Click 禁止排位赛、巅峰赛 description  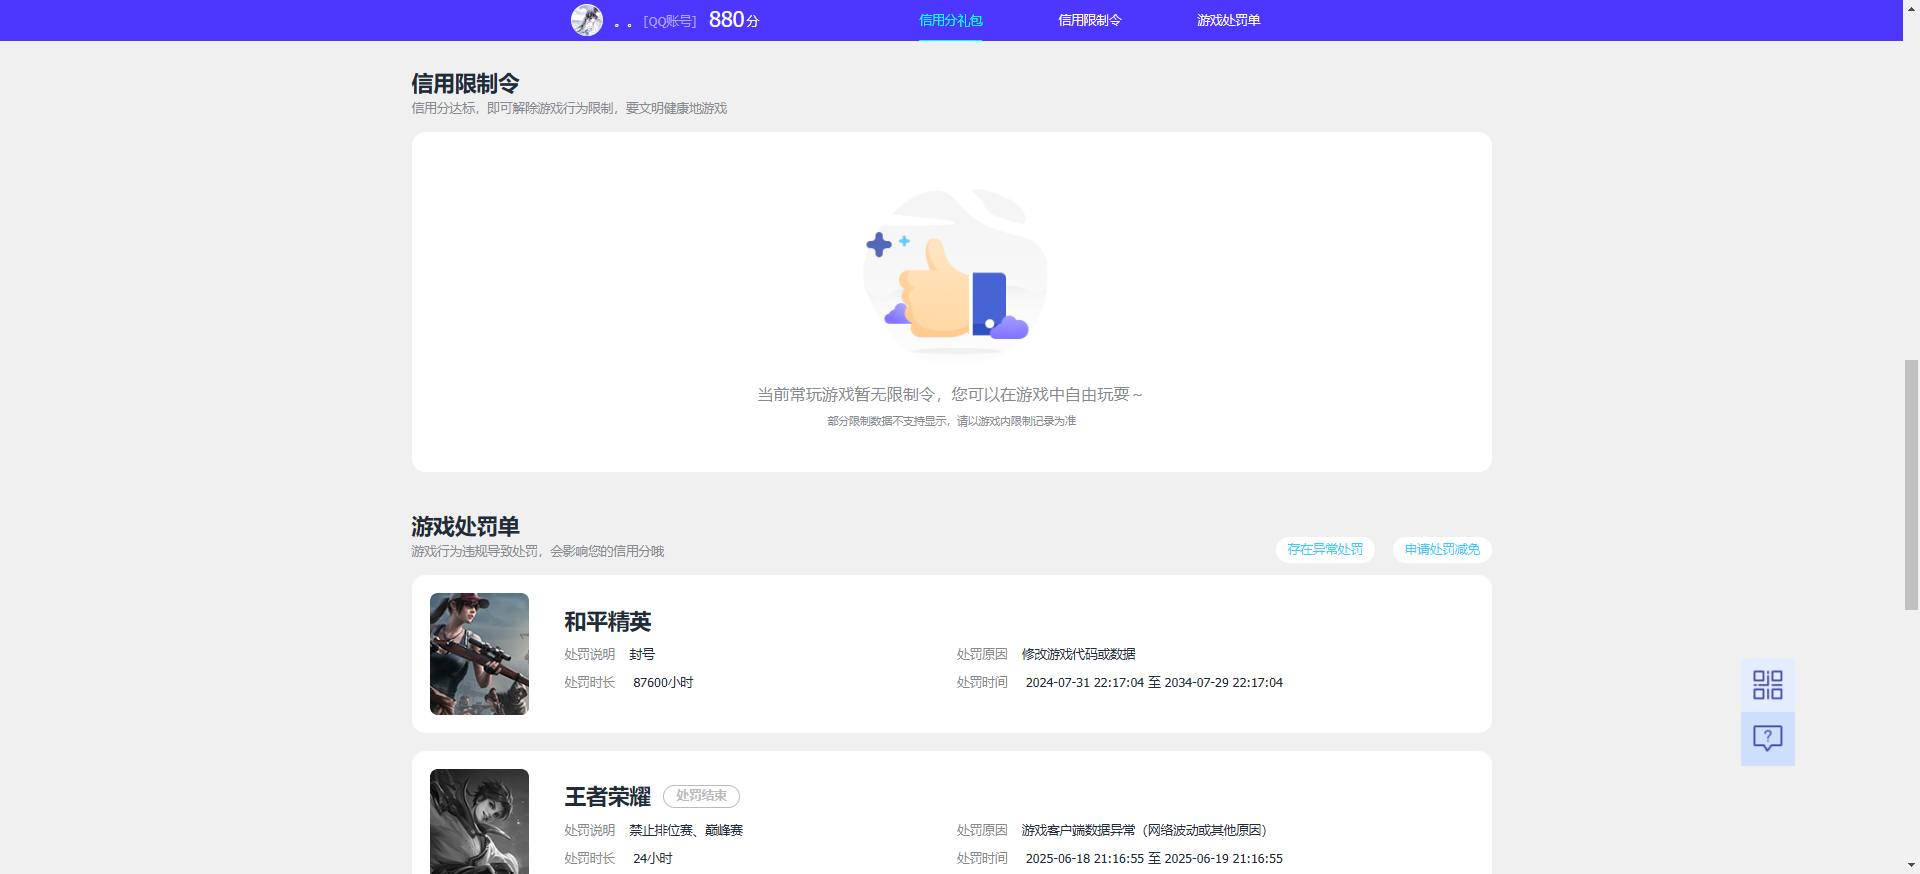(x=685, y=830)
